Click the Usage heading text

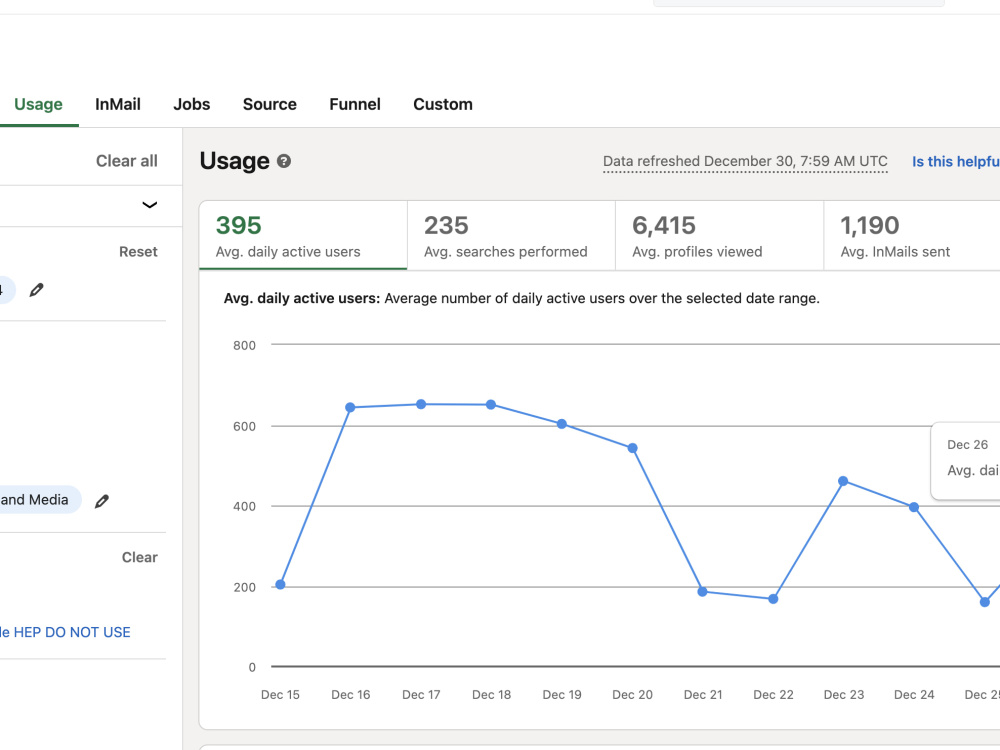pos(235,161)
